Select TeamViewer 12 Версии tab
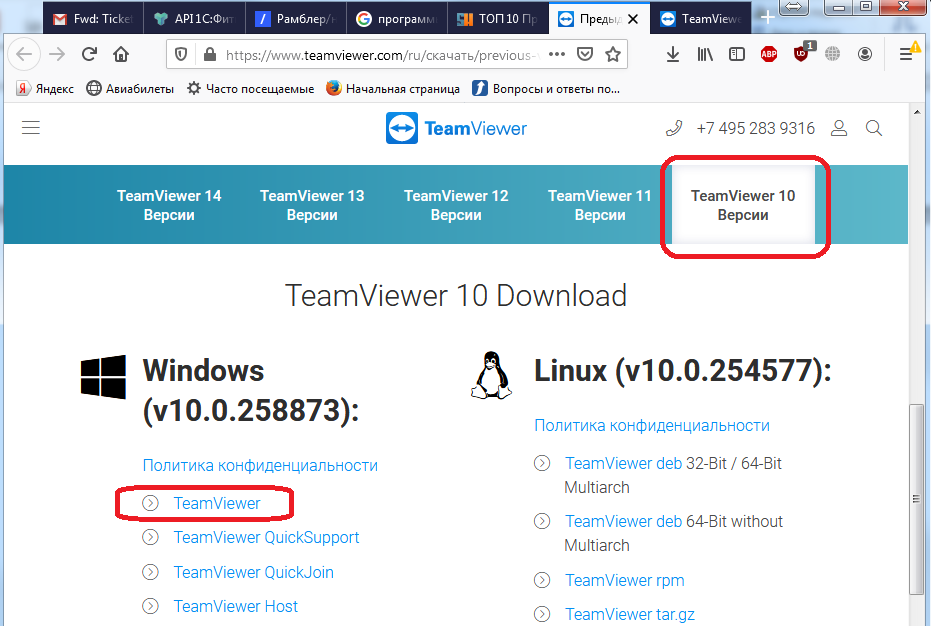 click(456, 205)
